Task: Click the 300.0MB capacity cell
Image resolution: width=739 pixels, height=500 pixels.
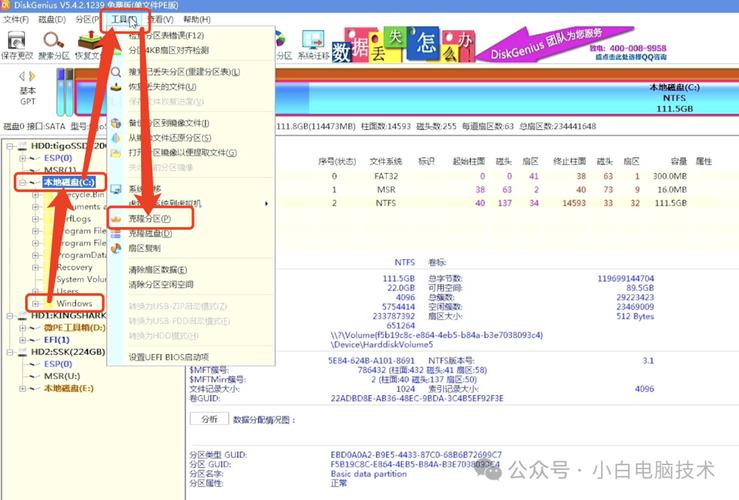Action: click(670, 176)
